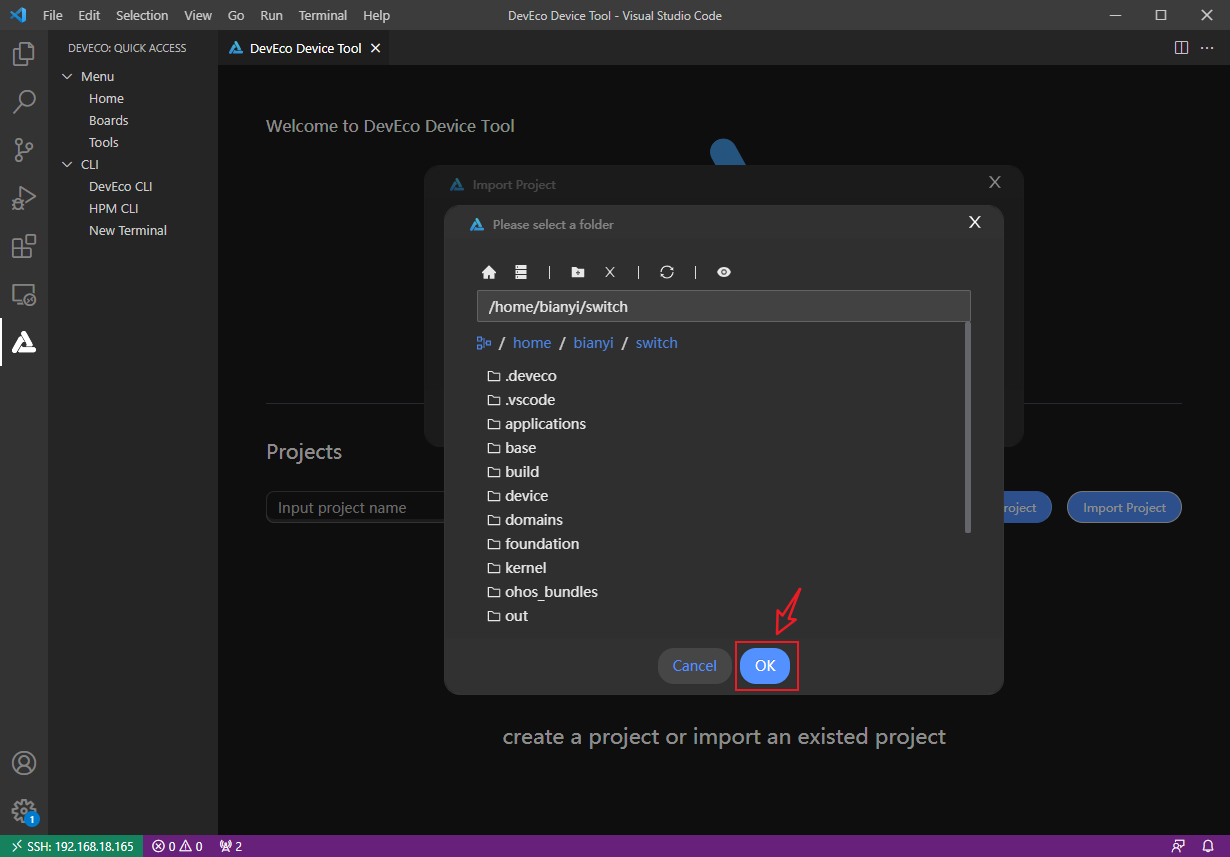Viewport: 1230px width, 857px height.
Task: Navigate to switch in the breadcrumb
Action: pyautogui.click(x=656, y=343)
